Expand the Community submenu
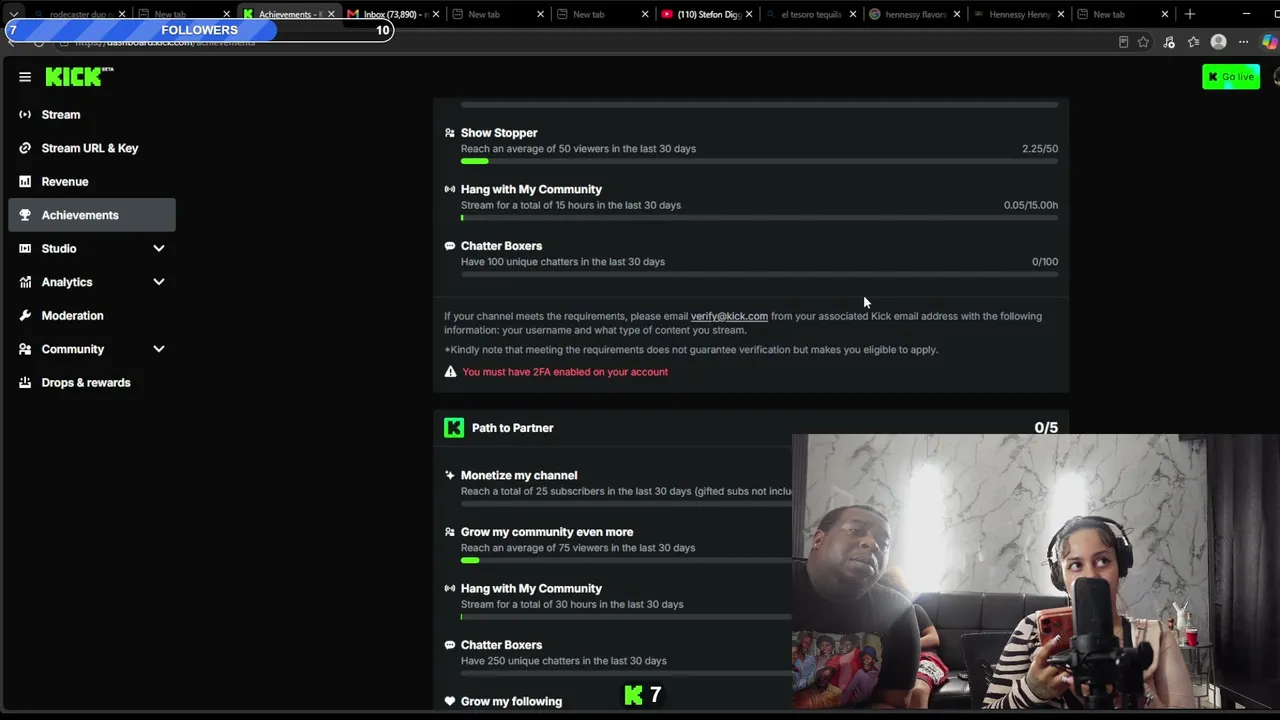Screen dimensions: 1280x720 [x=158, y=349]
